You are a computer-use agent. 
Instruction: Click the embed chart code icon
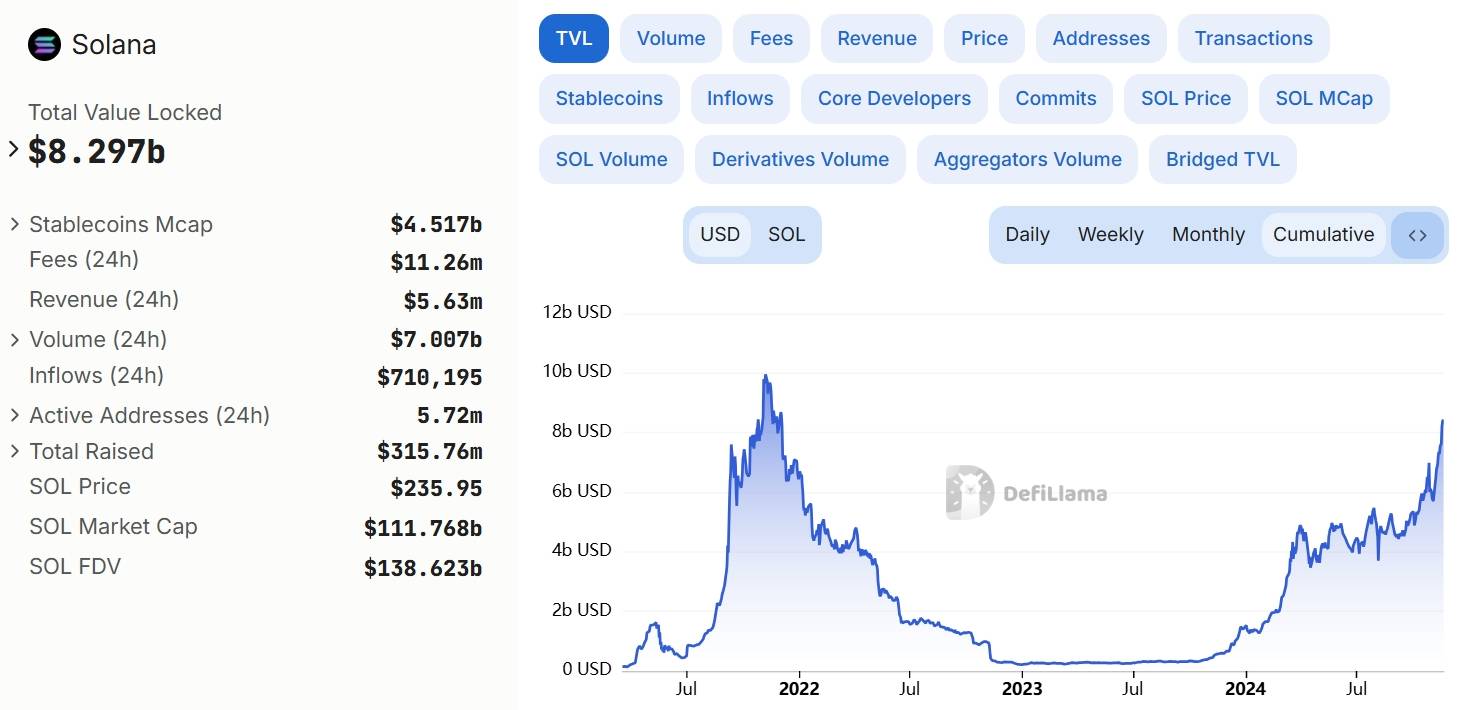[1417, 235]
